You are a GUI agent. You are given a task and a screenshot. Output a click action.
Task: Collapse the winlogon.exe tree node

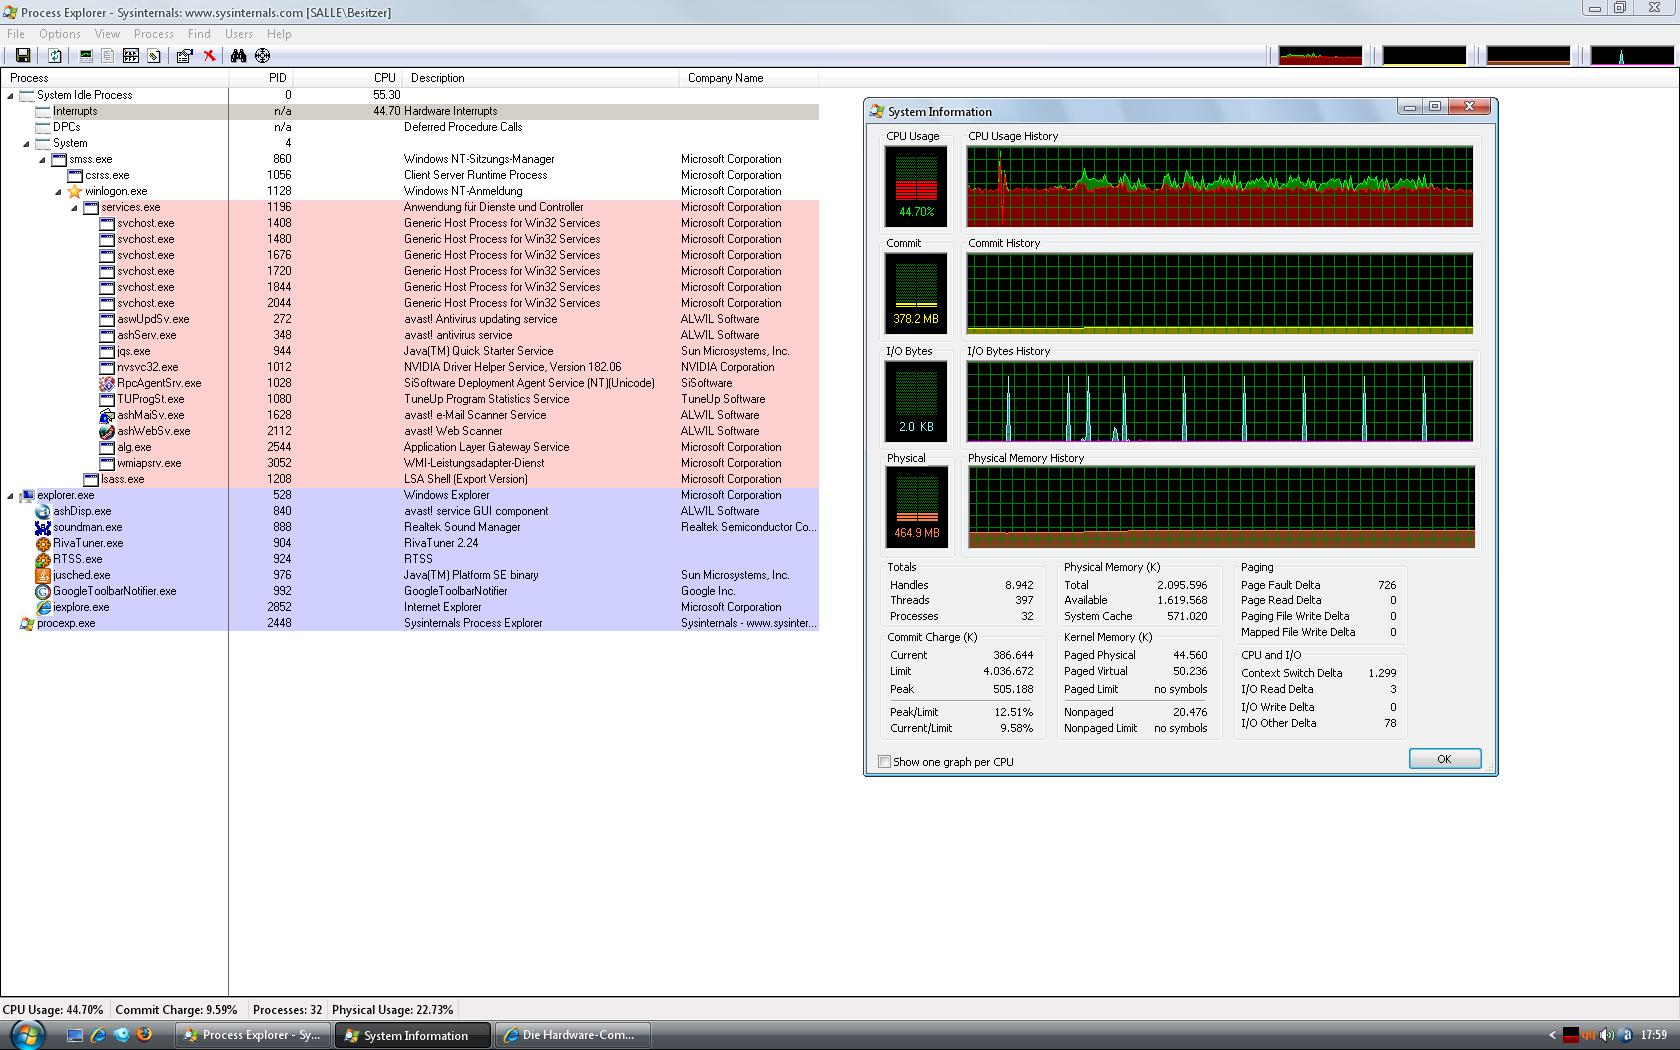pyautogui.click(x=59, y=192)
